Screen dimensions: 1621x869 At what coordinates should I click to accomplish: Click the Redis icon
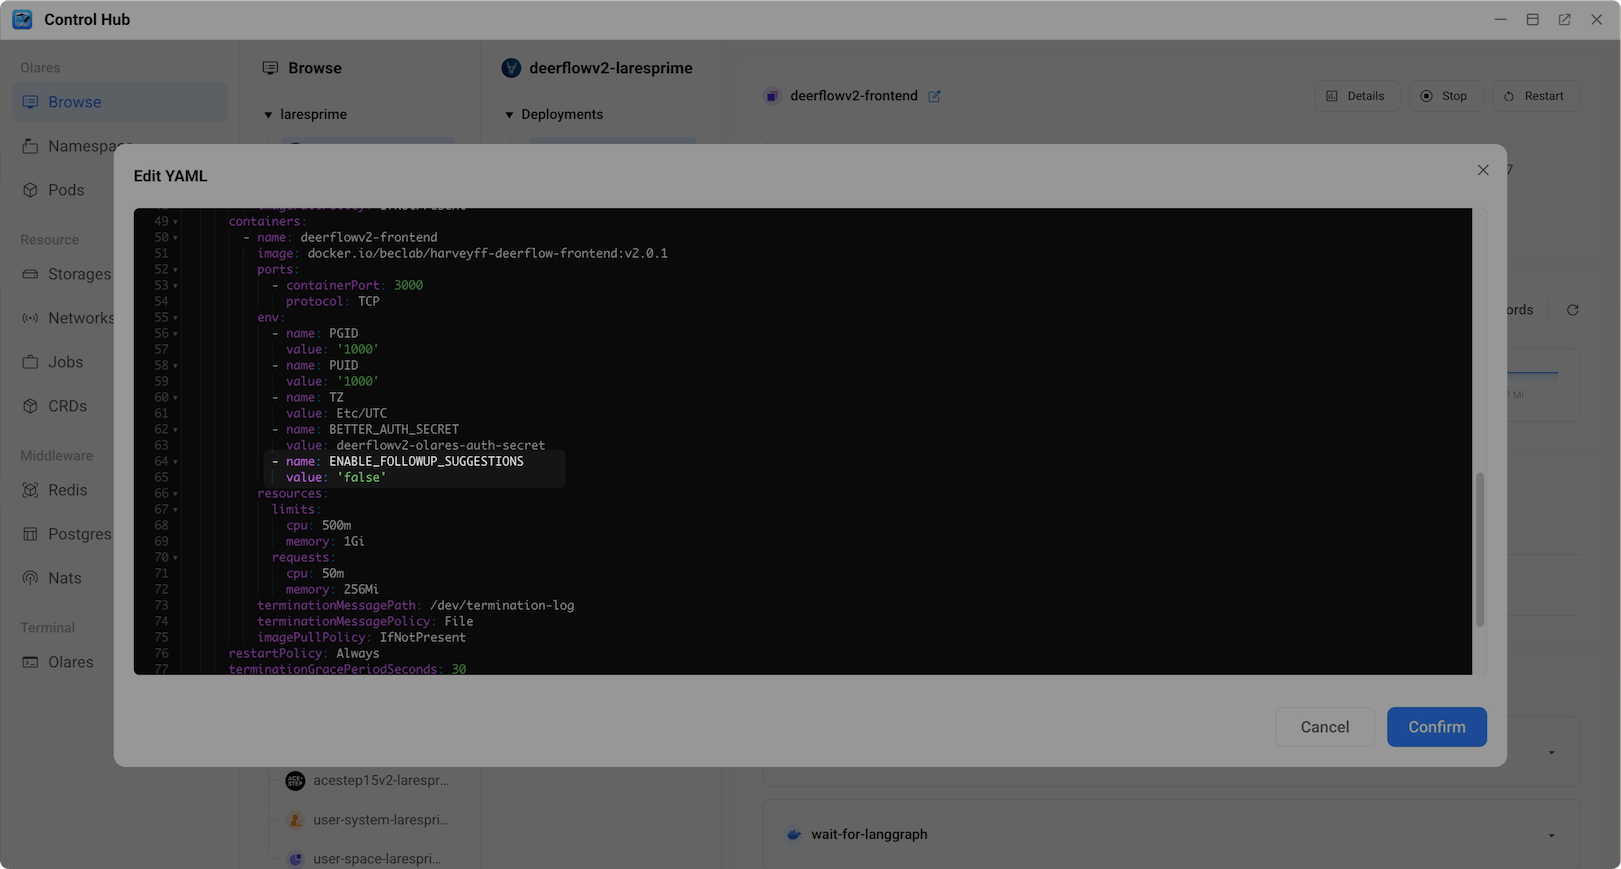point(30,490)
